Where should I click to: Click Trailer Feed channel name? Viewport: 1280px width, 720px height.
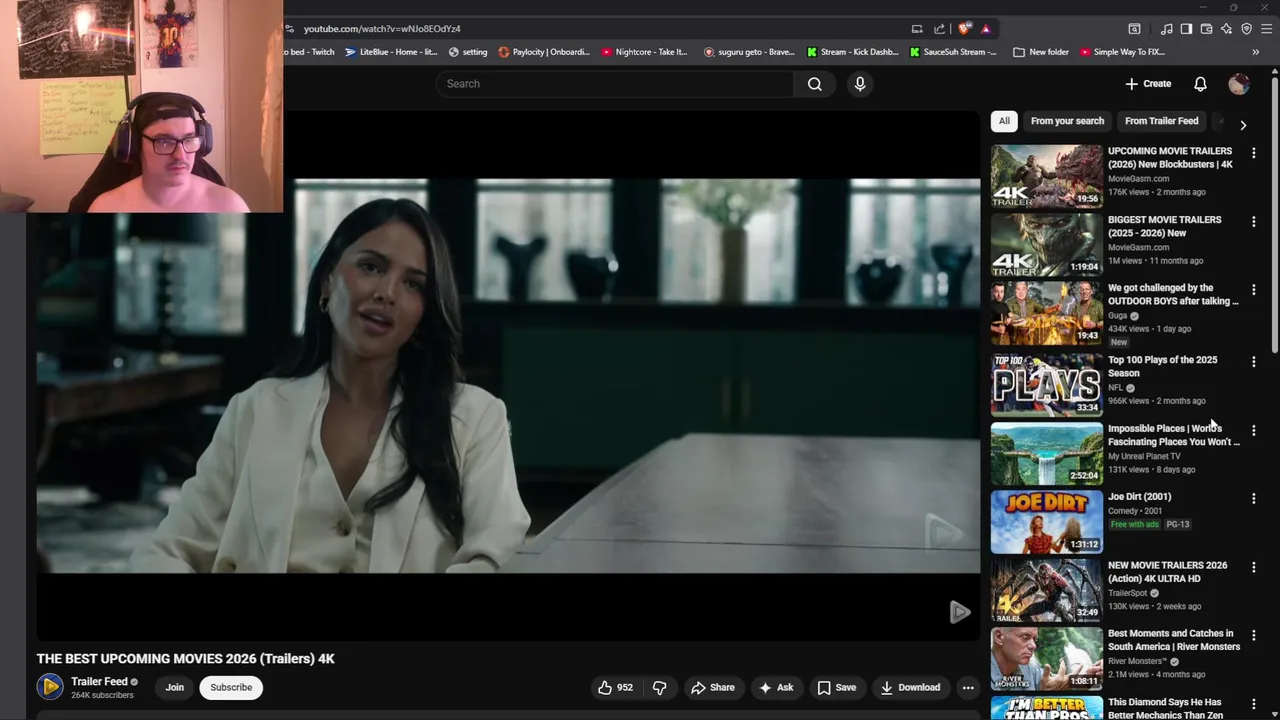pyautogui.click(x=99, y=682)
